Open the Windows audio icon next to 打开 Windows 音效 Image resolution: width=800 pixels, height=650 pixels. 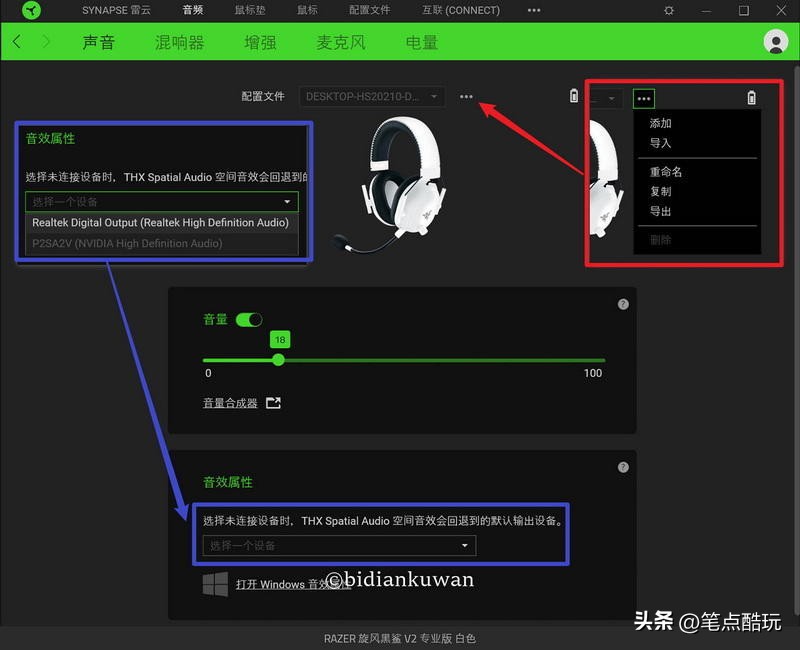click(214, 584)
